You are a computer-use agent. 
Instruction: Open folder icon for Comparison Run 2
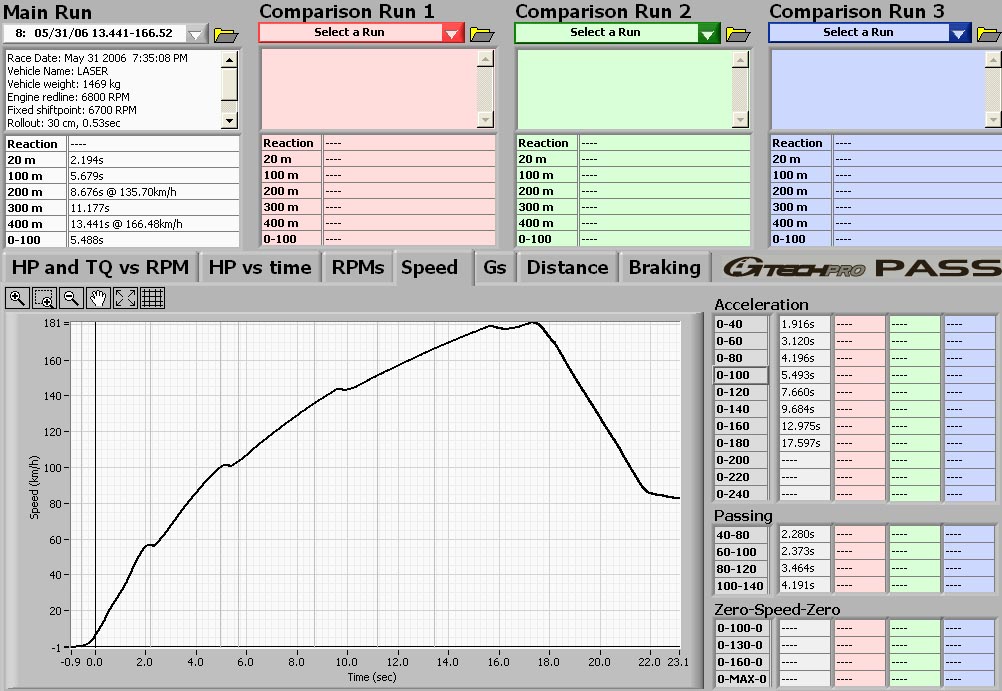738,34
